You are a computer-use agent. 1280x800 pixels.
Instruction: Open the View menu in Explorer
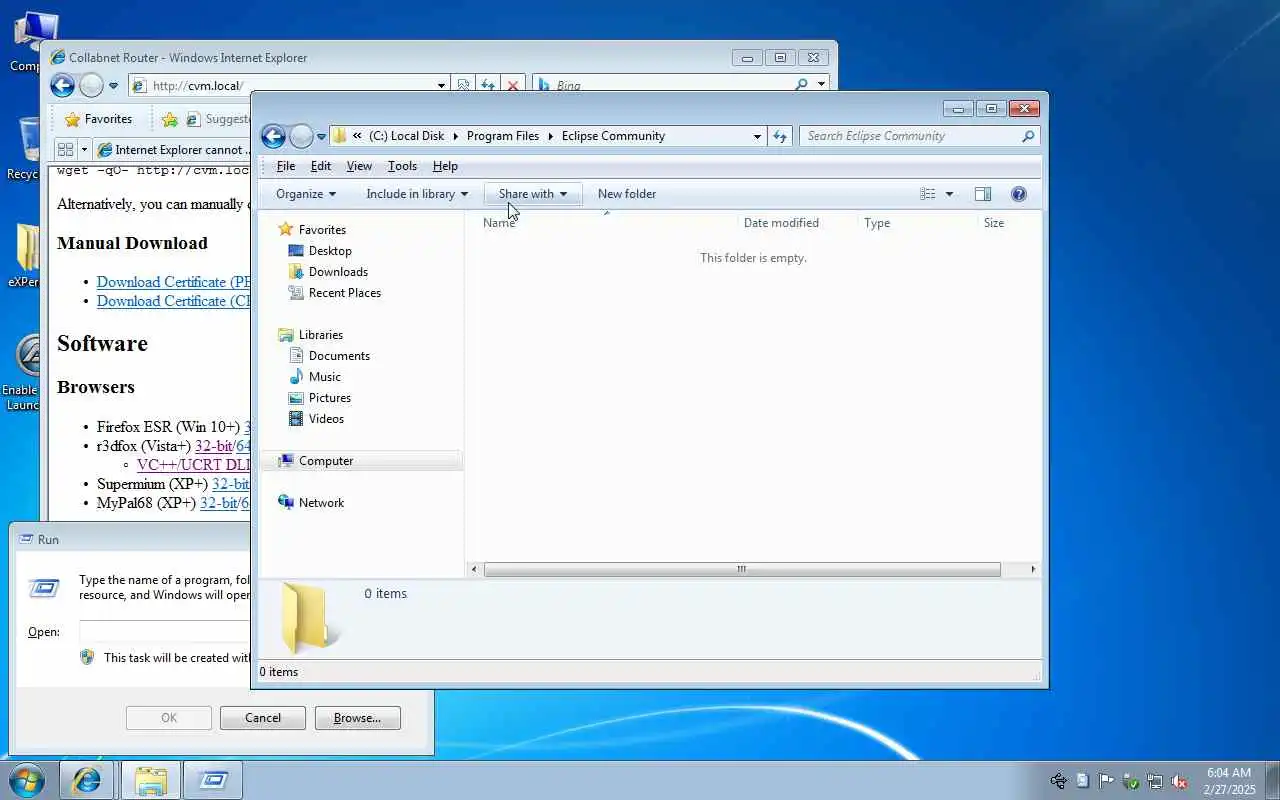359,166
